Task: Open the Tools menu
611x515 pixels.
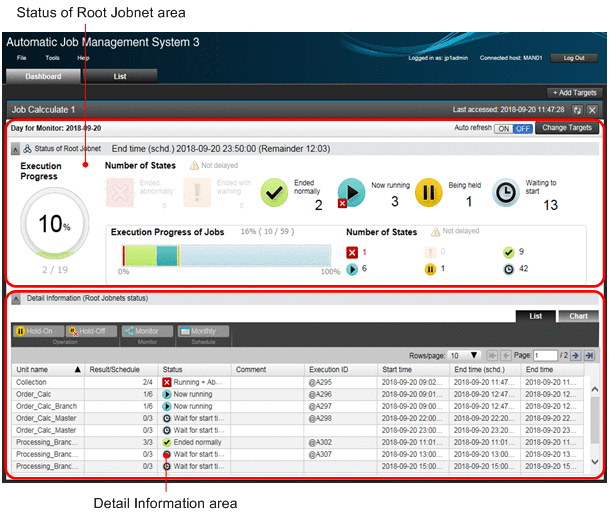Action: pyautogui.click(x=52, y=58)
